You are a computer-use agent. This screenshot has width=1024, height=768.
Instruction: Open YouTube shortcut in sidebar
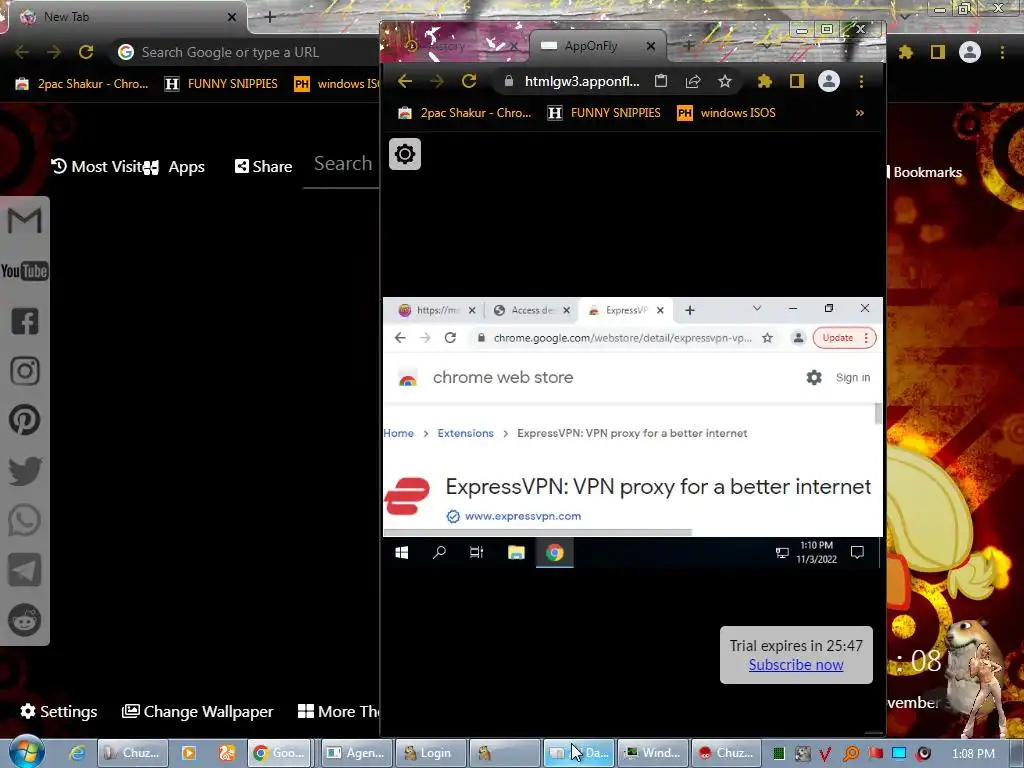point(25,271)
